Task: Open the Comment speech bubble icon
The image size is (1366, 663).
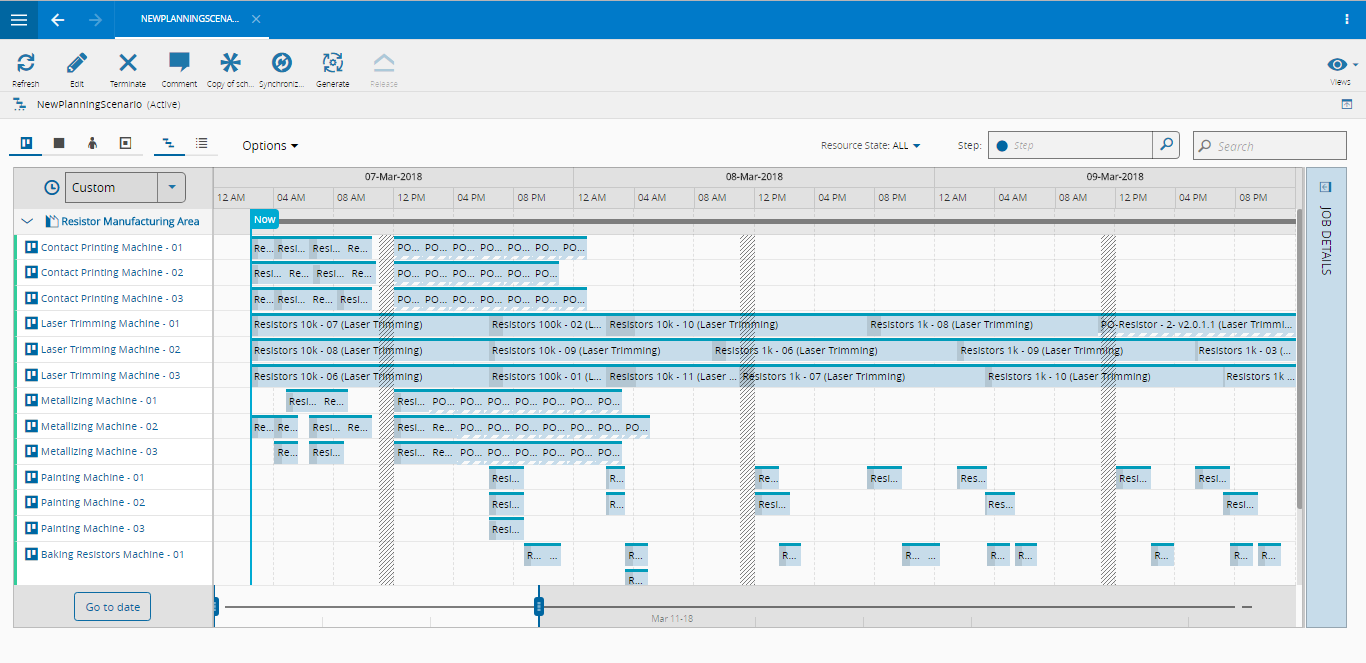Action: pyautogui.click(x=179, y=64)
